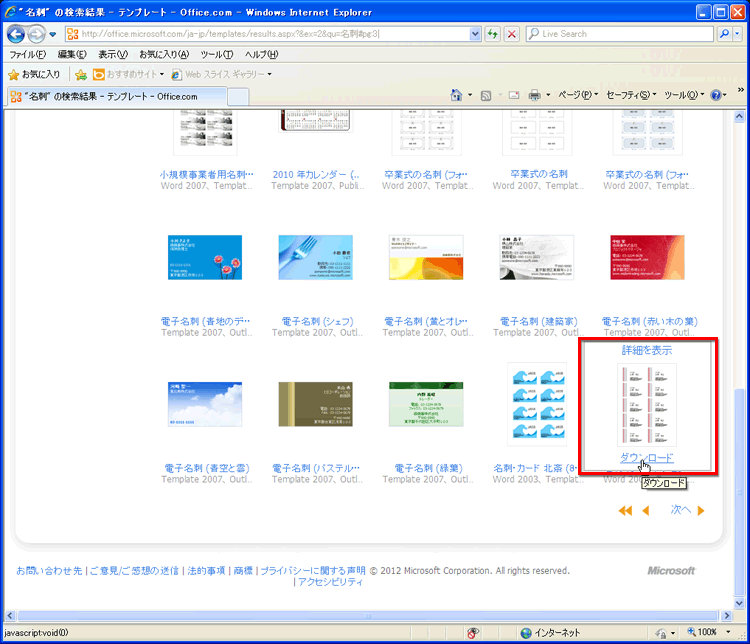Image resolution: width=750 pixels, height=644 pixels.
Task: Open the ページ(P) dropdown menu
Action: 578,95
